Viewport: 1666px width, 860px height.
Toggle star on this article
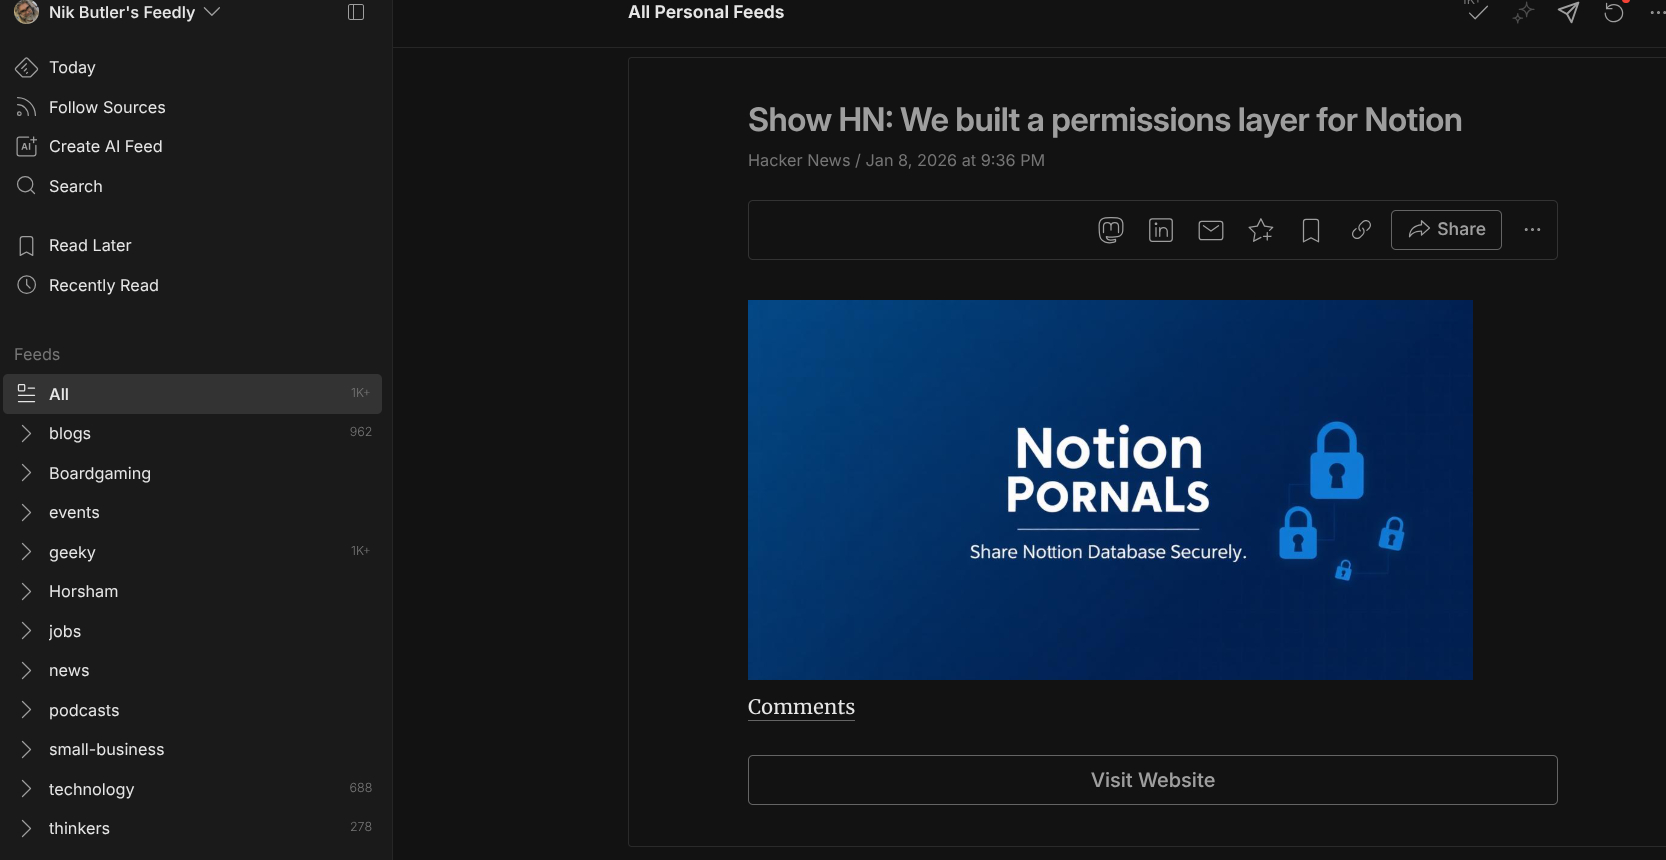pos(1260,230)
